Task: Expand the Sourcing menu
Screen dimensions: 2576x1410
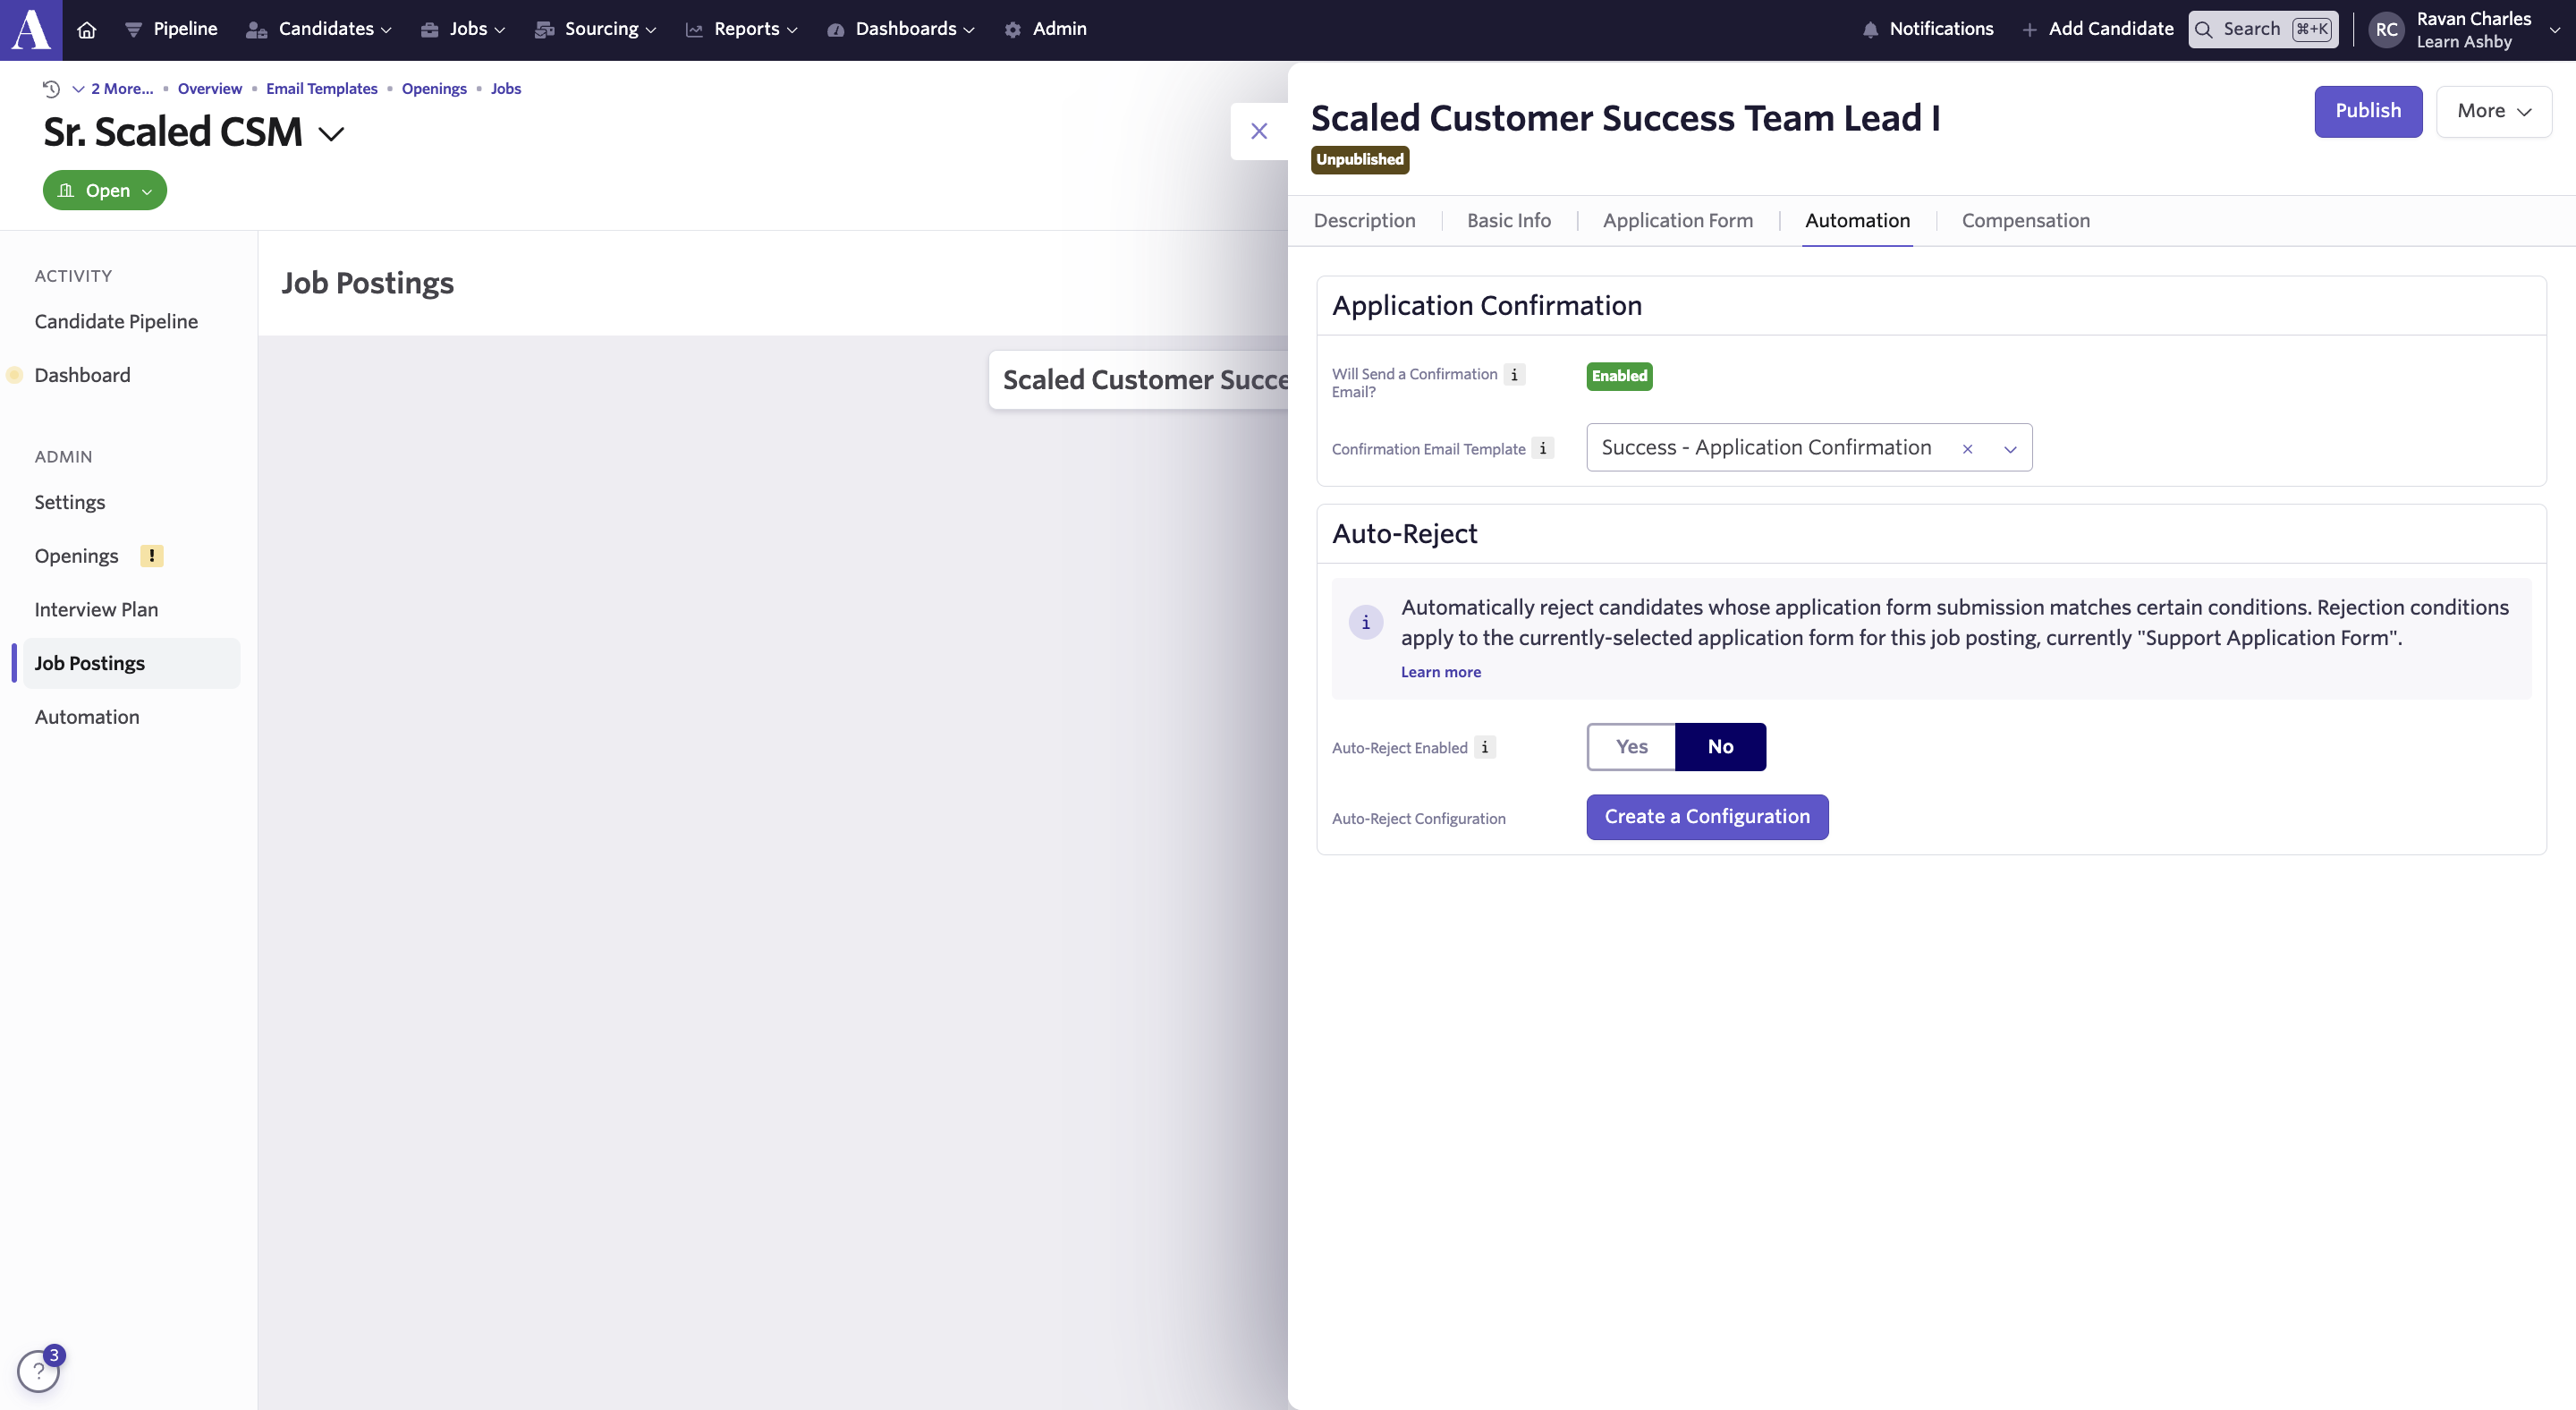Action: [x=596, y=29]
